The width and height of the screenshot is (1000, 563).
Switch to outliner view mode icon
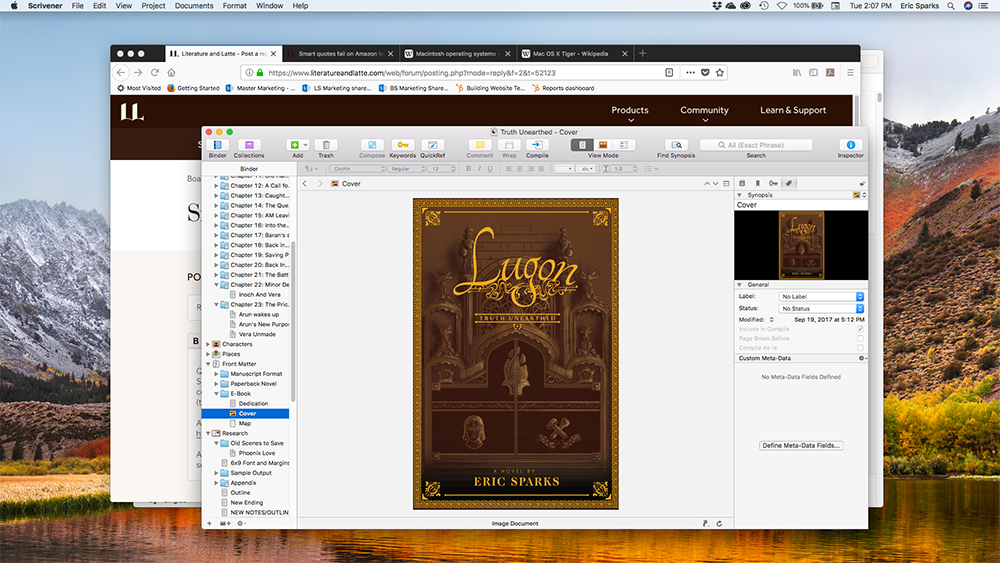coord(624,145)
